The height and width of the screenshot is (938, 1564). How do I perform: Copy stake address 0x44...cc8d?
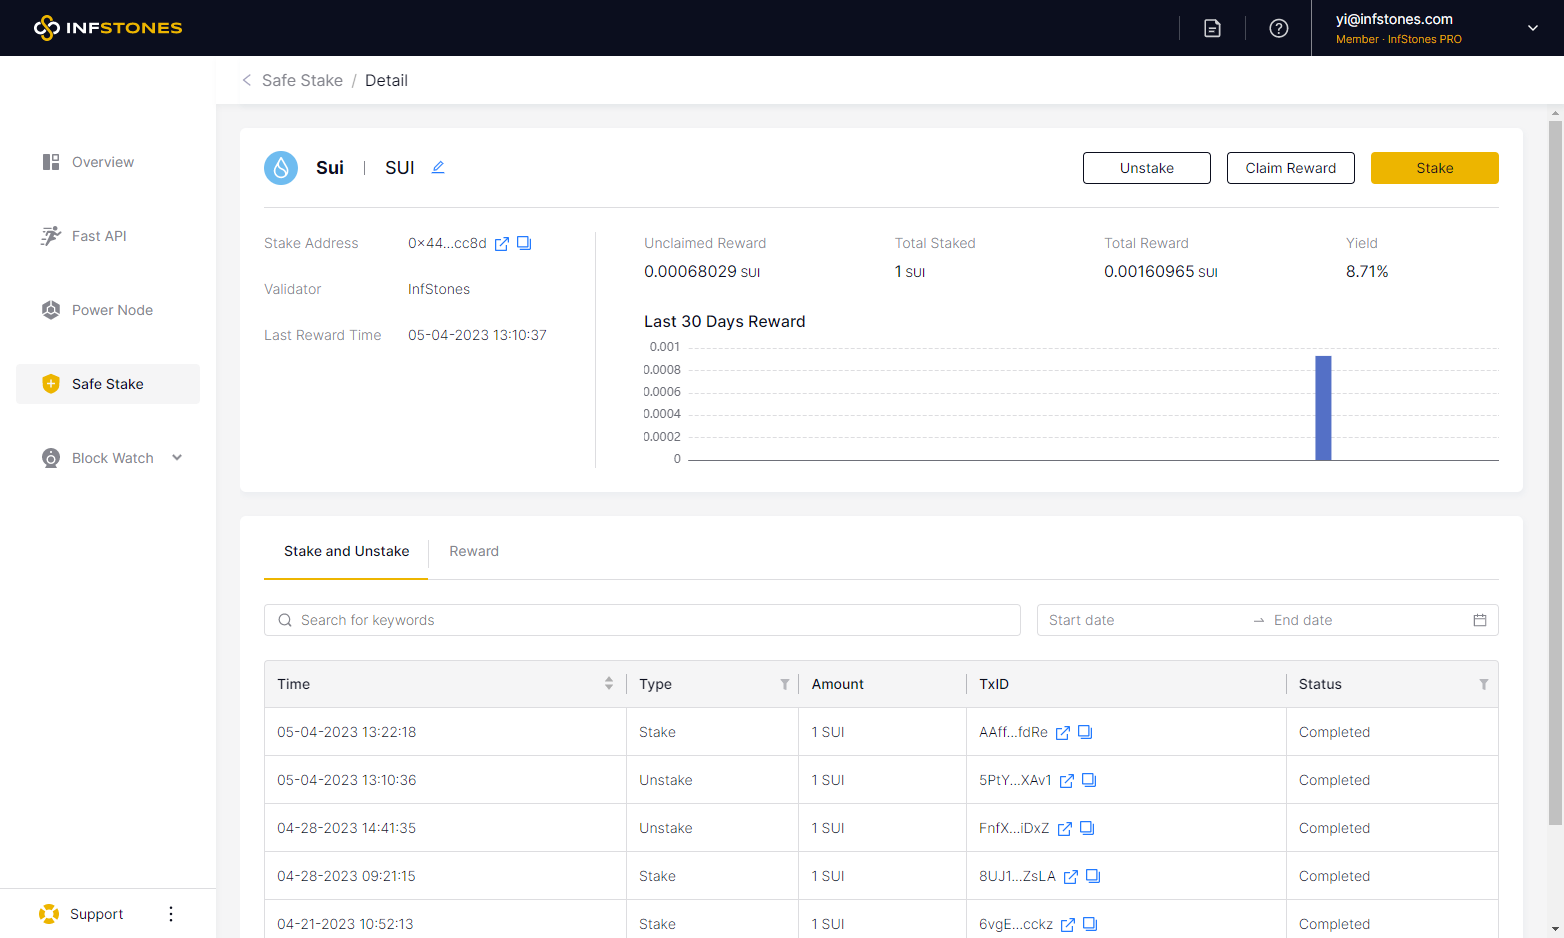click(x=524, y=243)
